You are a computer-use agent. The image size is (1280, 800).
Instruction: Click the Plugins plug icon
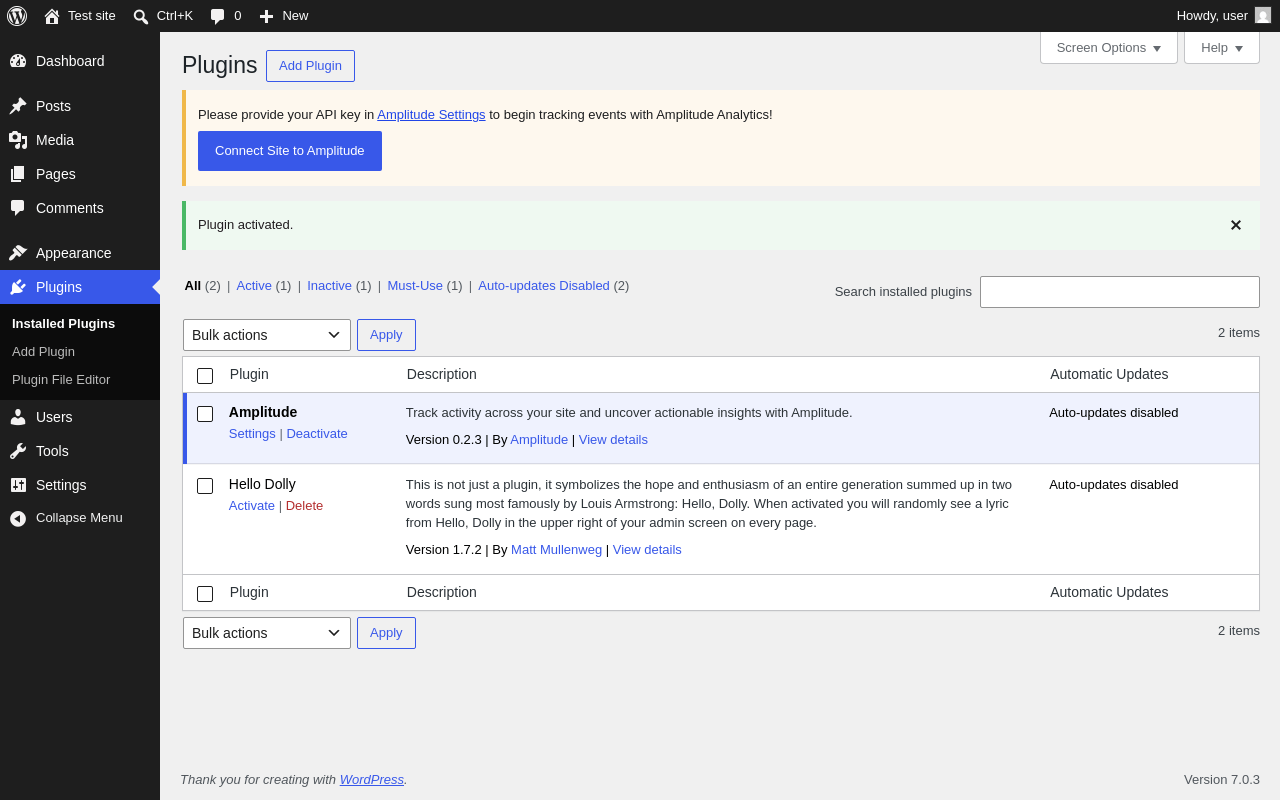point(18,287)
